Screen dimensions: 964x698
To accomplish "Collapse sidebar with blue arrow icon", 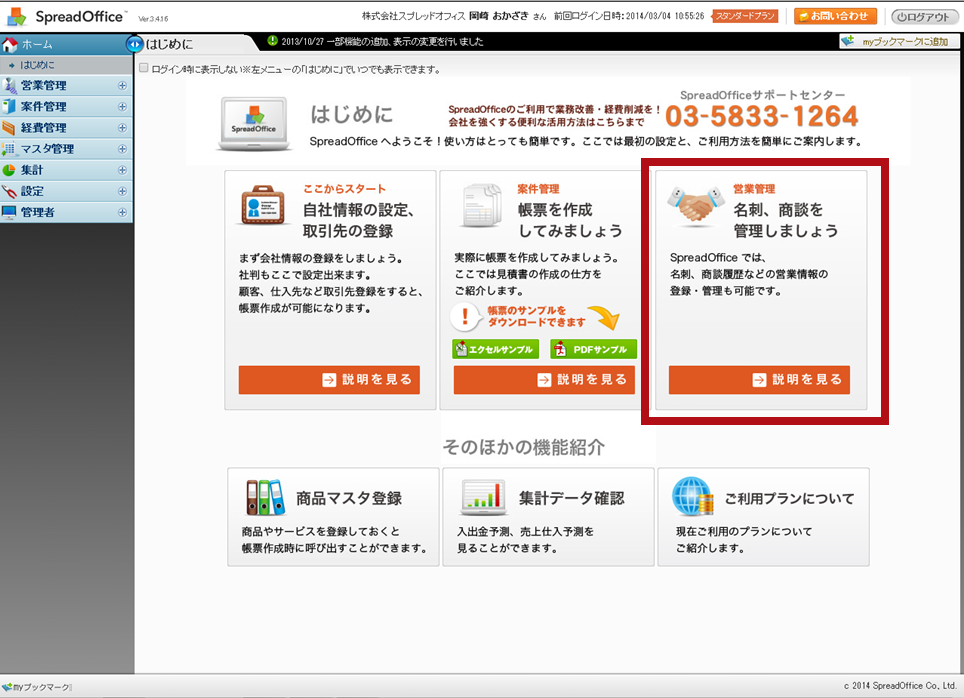I will point(133,44).
